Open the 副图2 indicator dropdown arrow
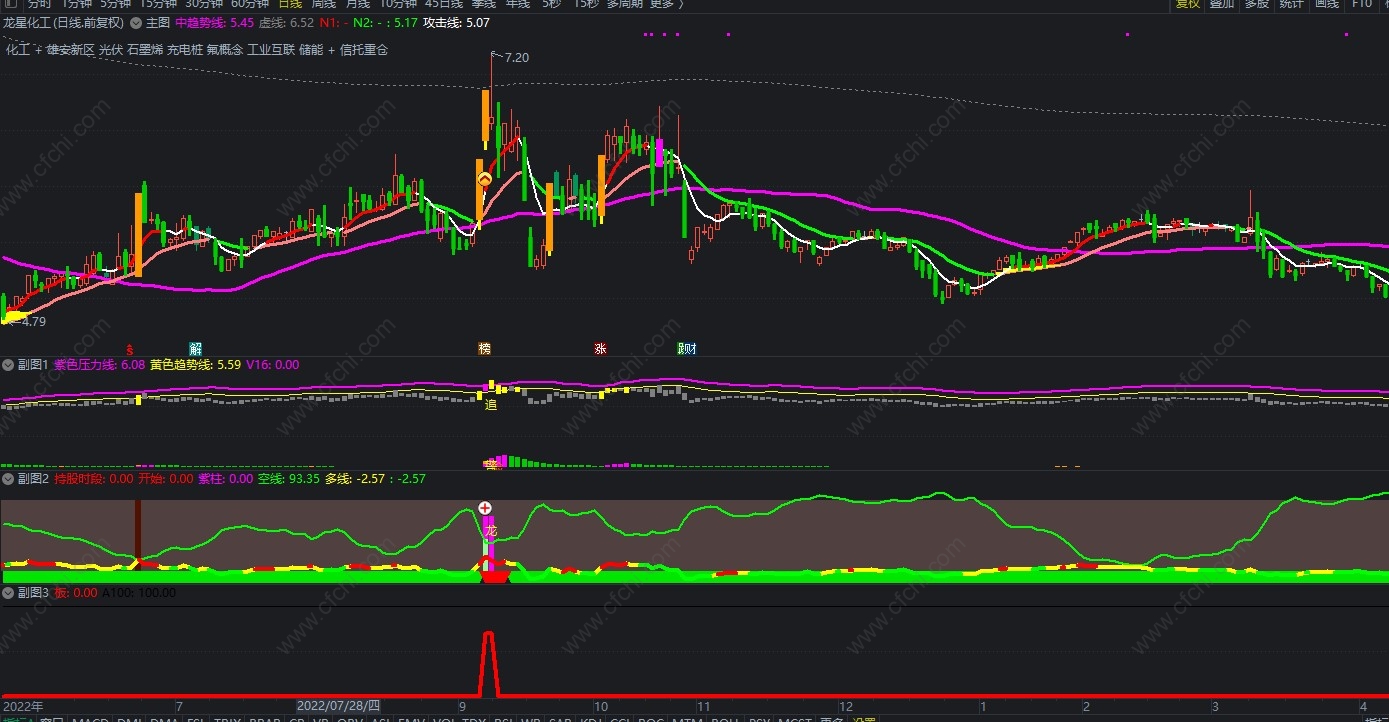Viewport: 1389px width, 722px height. [9, 479]
